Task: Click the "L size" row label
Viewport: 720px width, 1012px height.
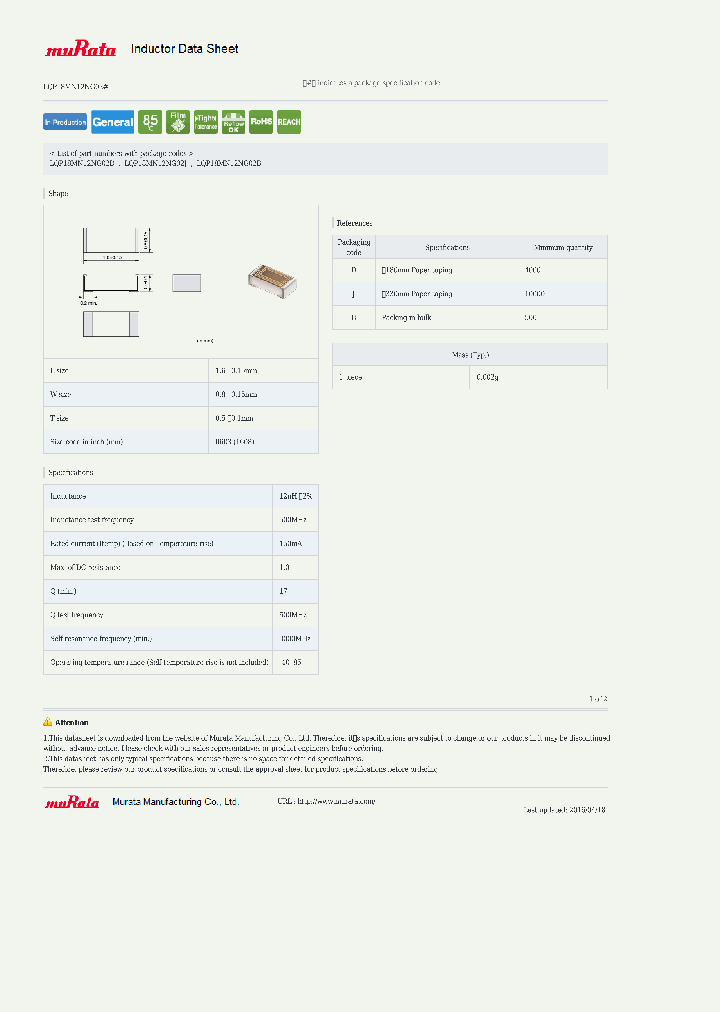Action: [59, 370]
